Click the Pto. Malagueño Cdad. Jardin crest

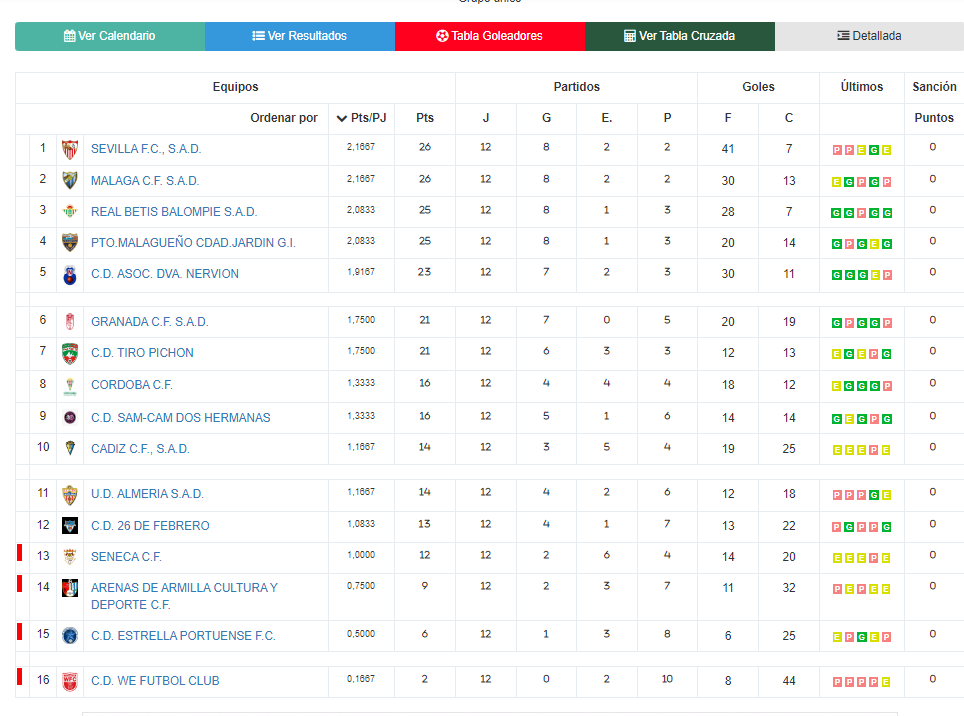pos(70,242)
